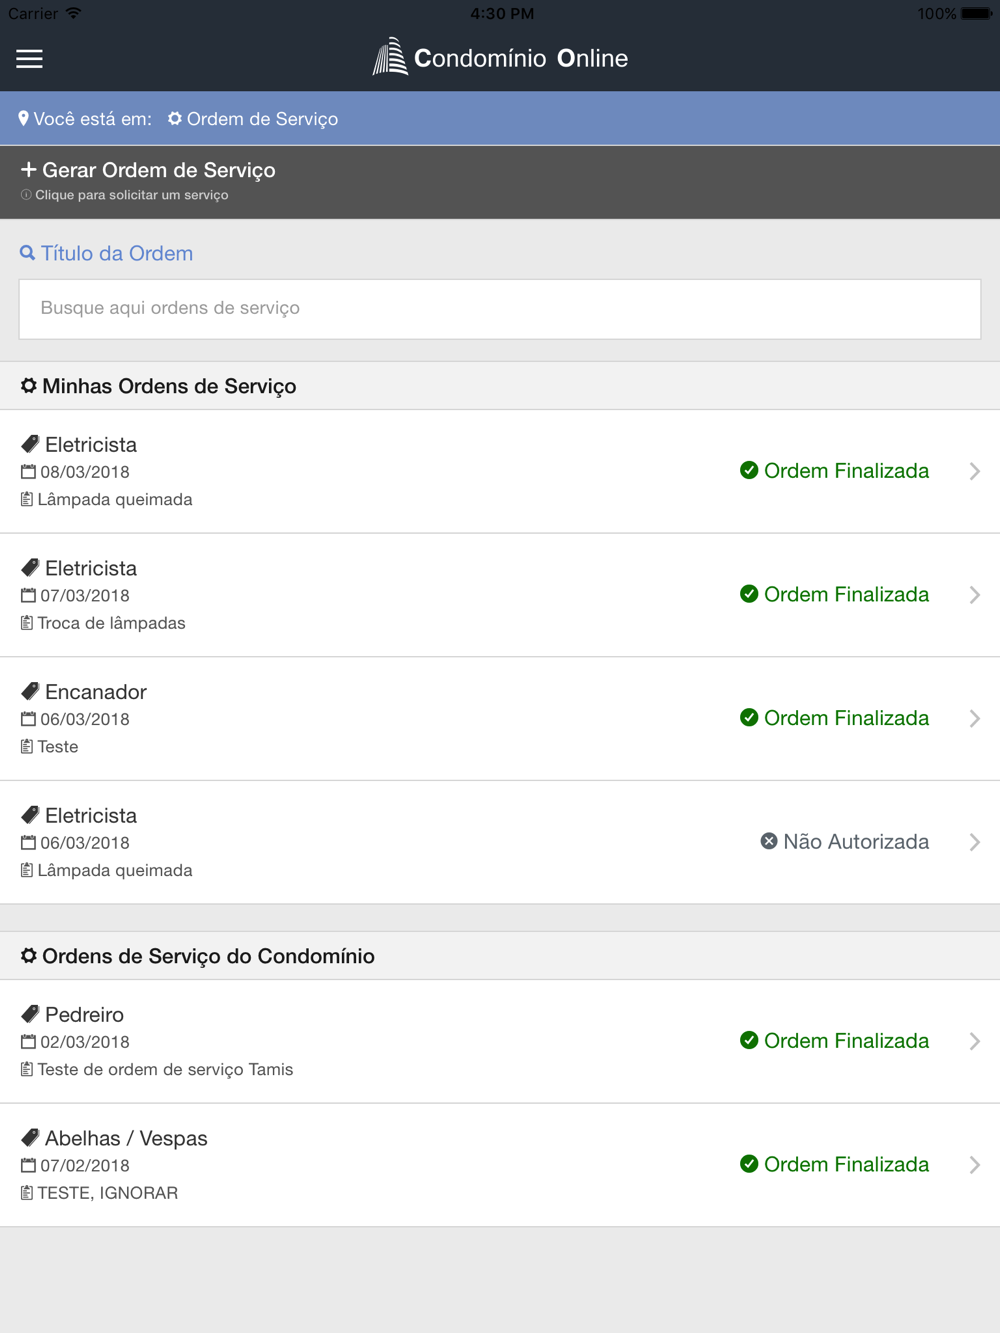
Task: Open the hamburger menu
Action: click(29, 59)
